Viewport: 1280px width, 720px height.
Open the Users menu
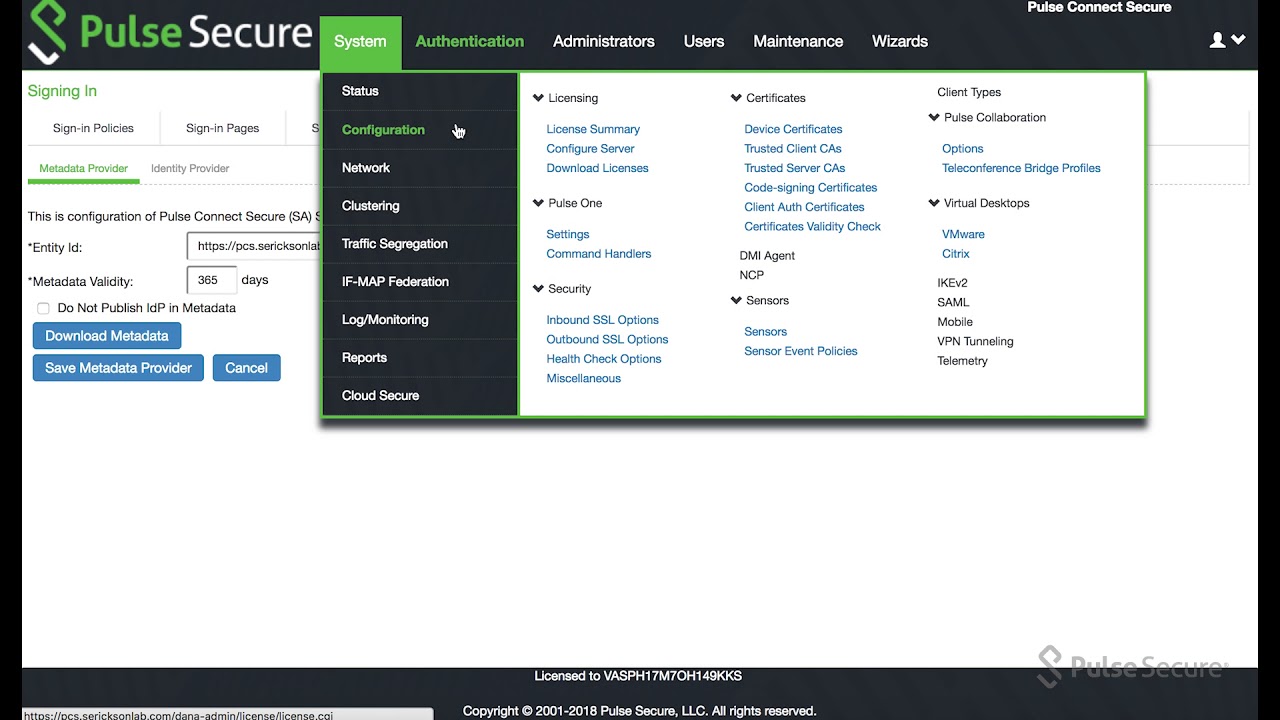click(703, 42)
